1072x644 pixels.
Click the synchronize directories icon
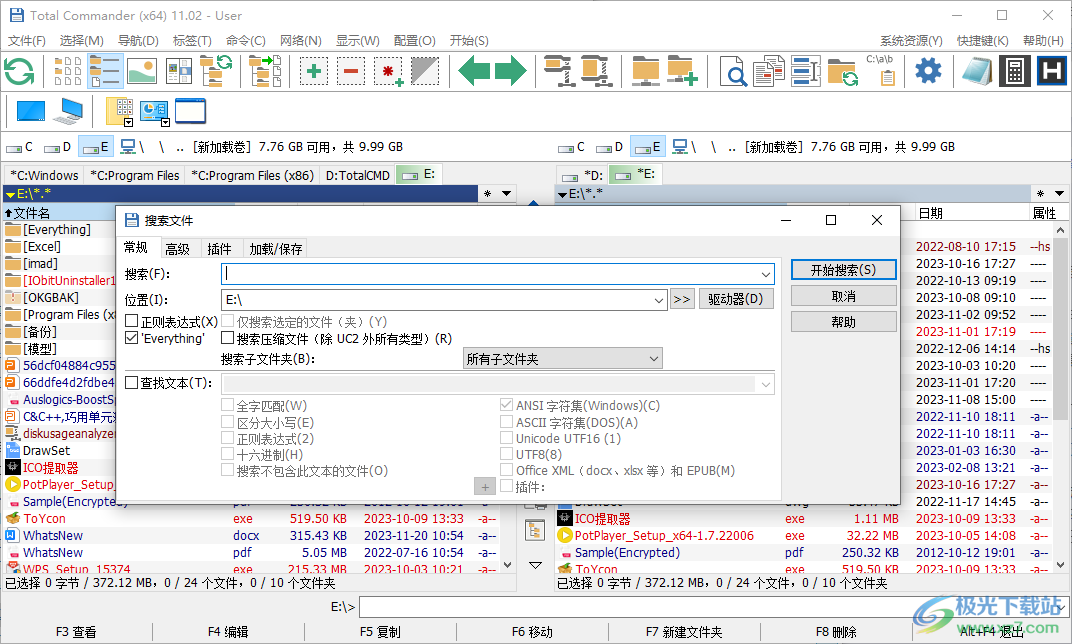click(842, 71)
